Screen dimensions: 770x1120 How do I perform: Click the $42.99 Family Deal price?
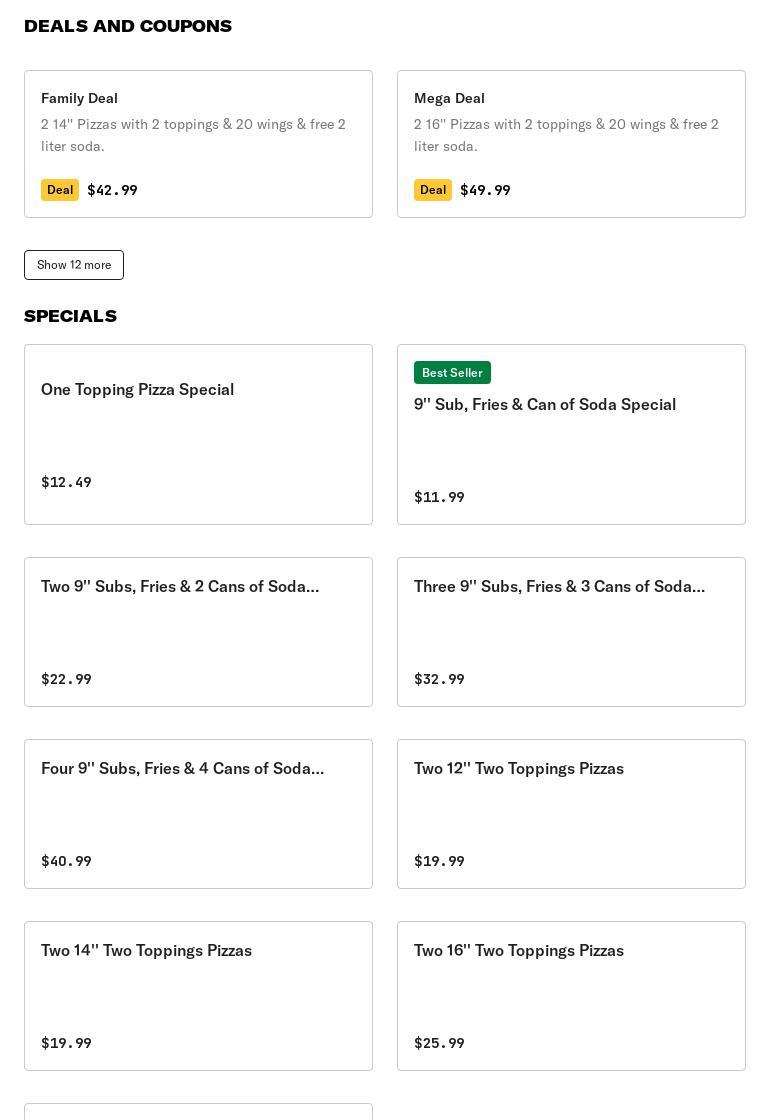[x=112, y=190]
